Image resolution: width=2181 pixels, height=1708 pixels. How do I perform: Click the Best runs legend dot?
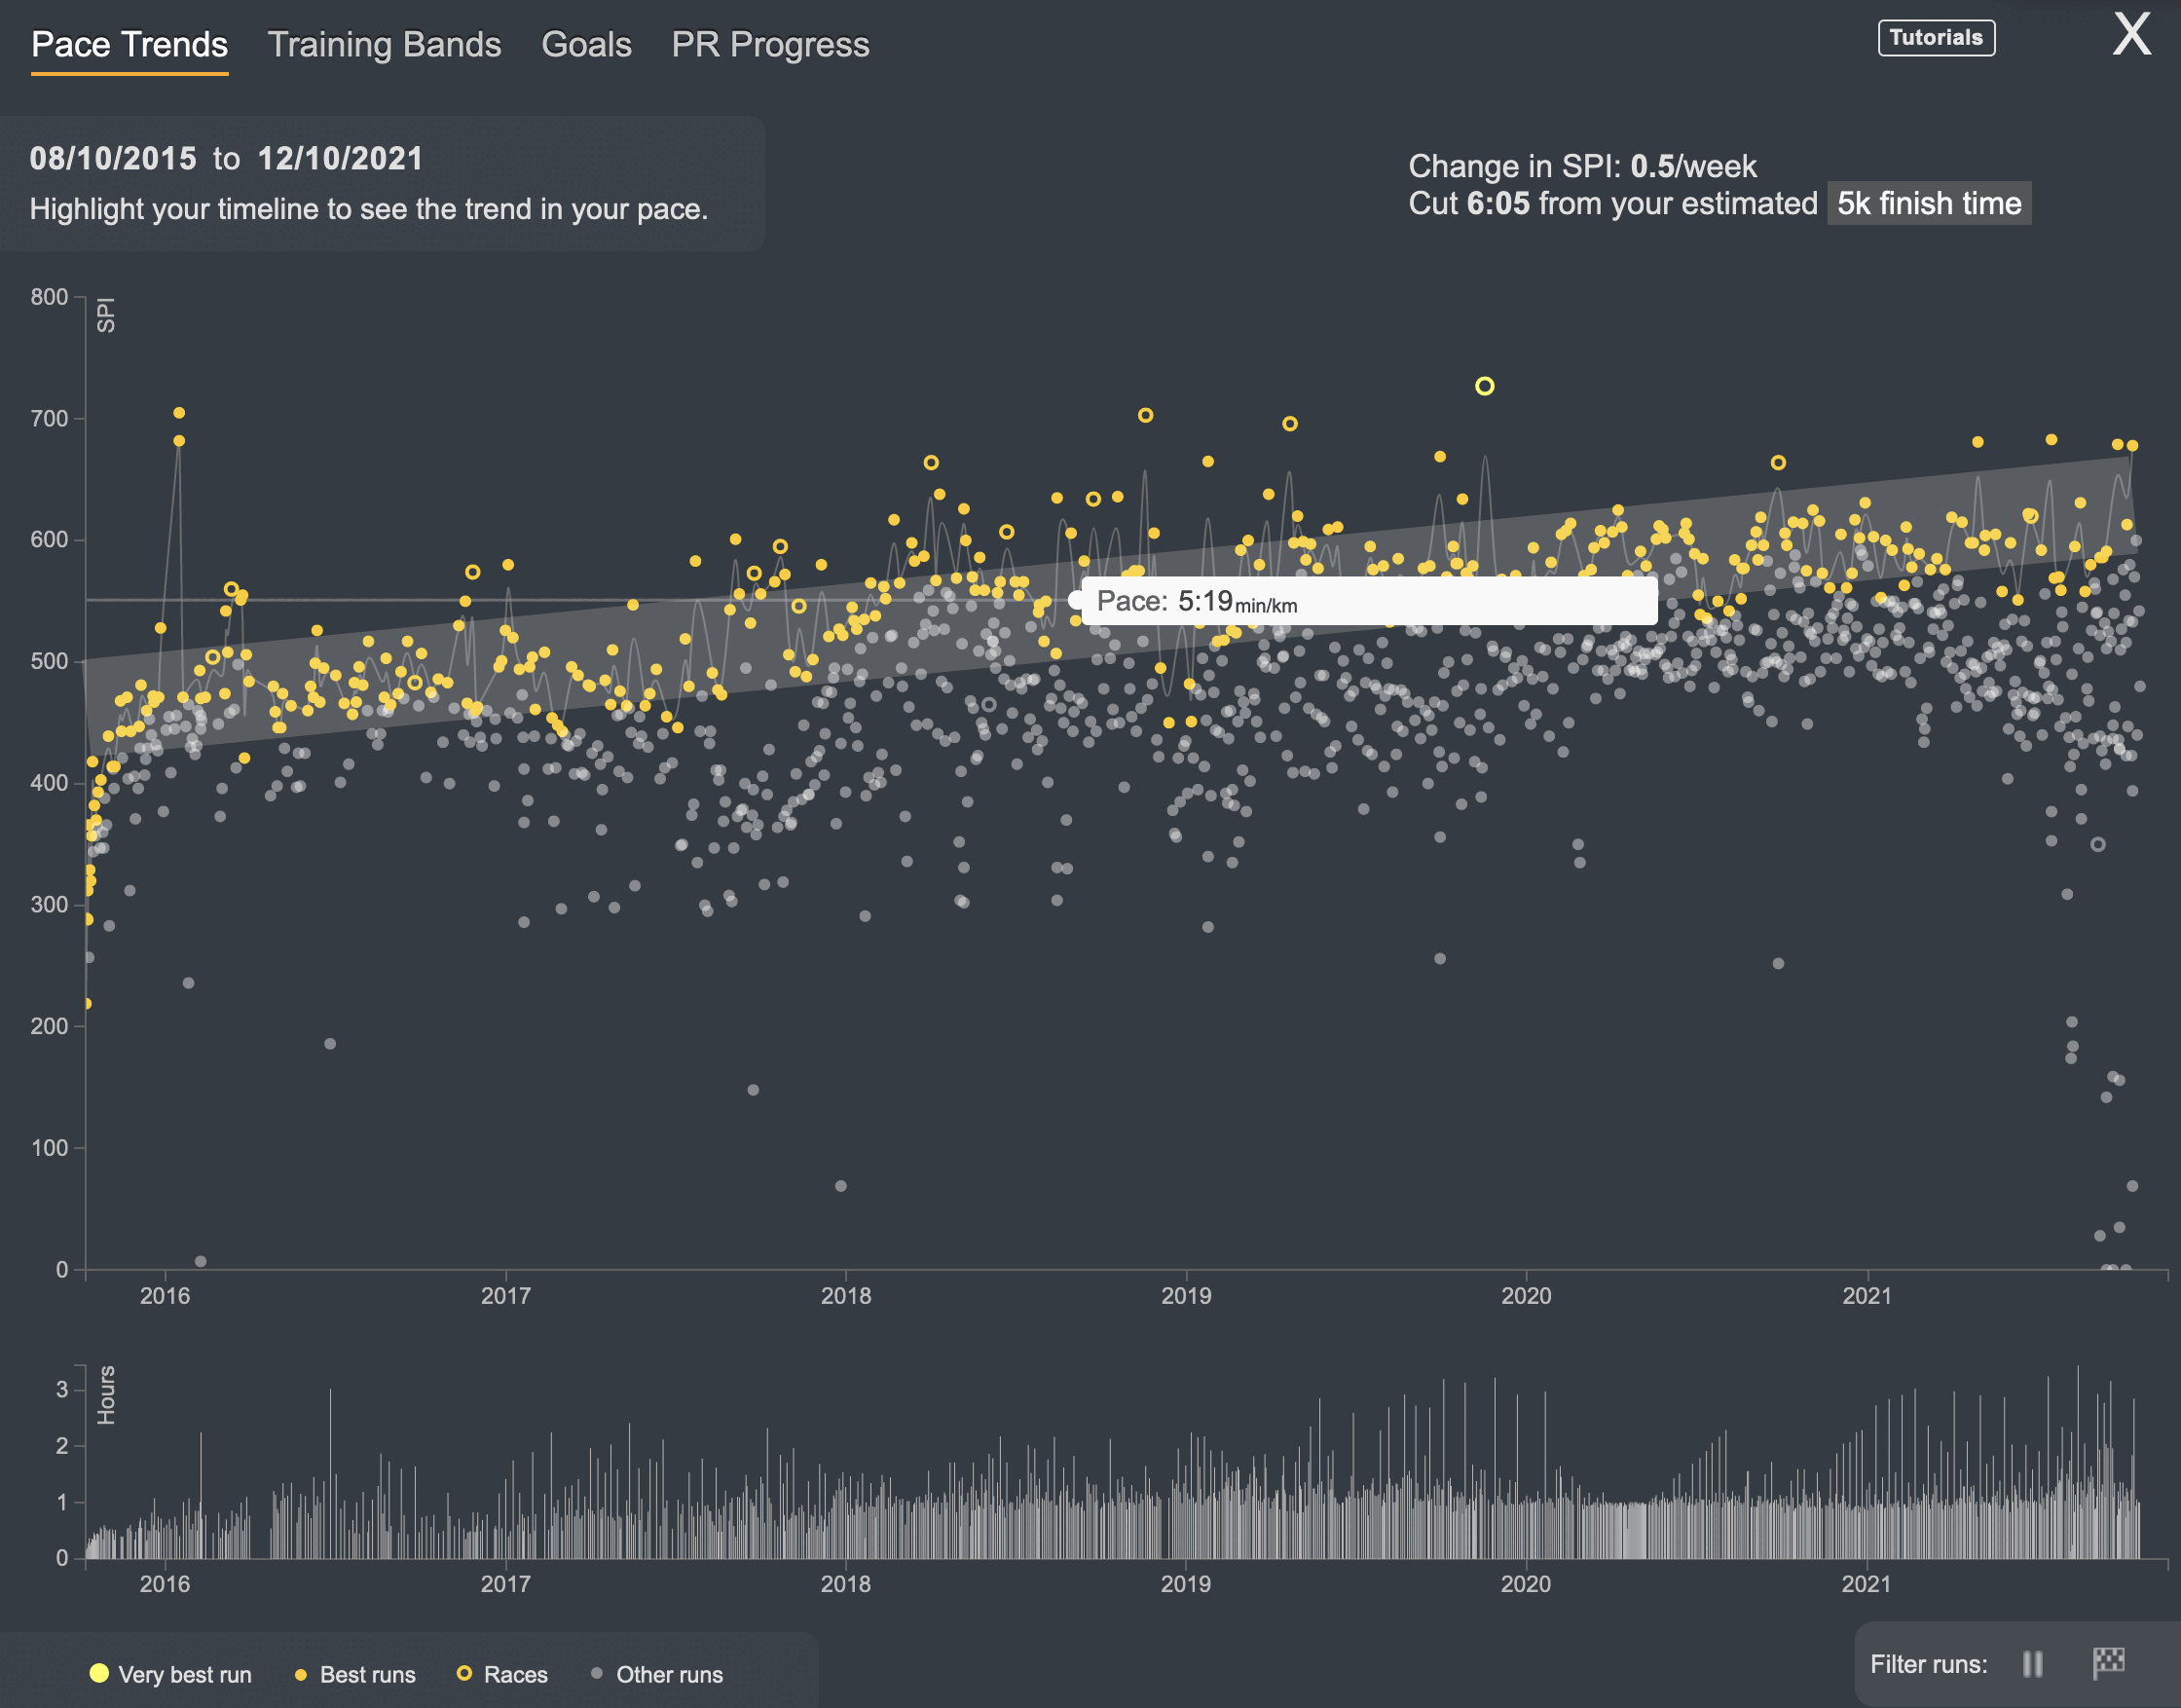pos(300,1674)
